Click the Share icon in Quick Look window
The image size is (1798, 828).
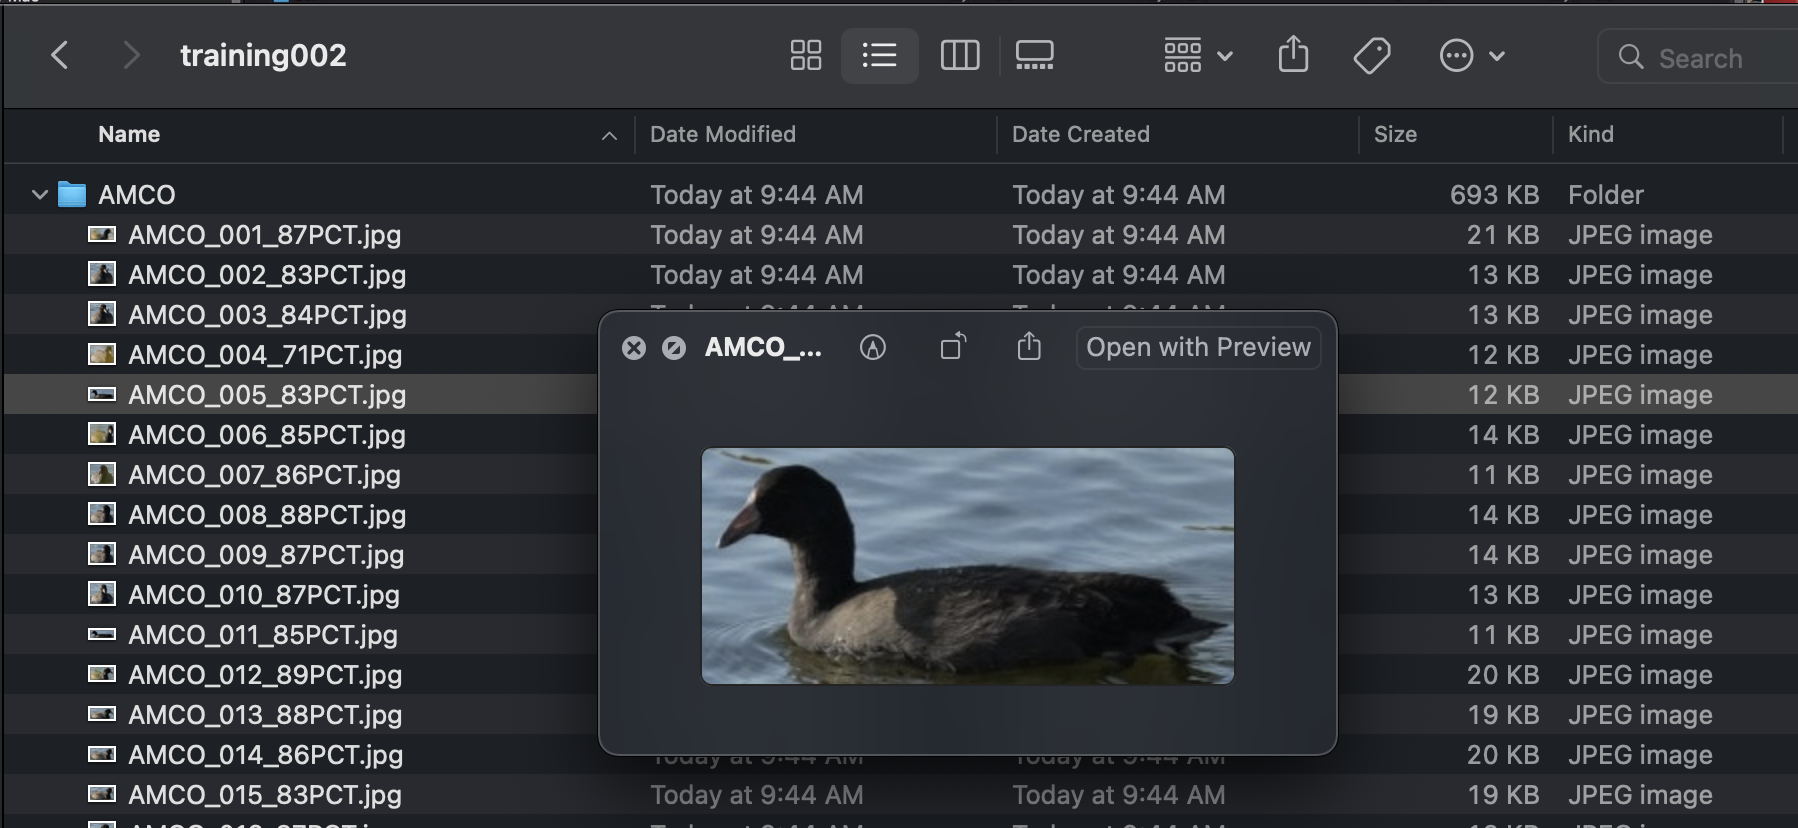click(1029, 347)
